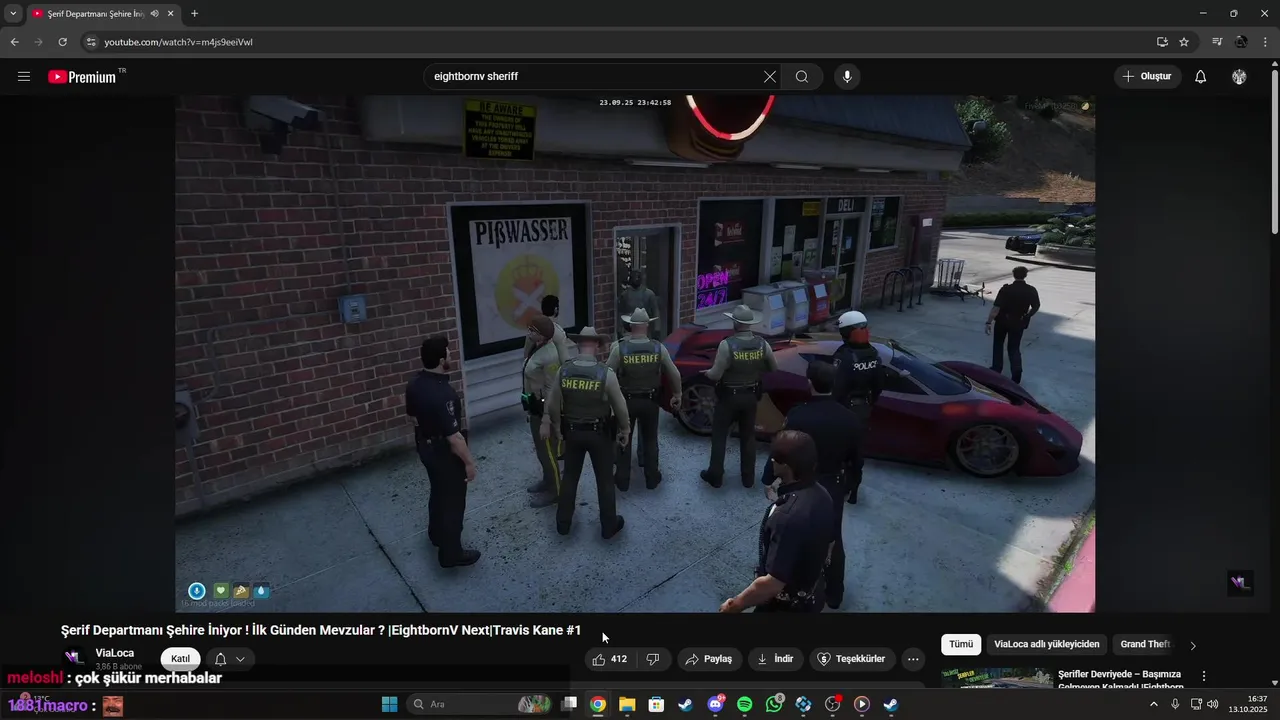Open network settings icon in tray
Image resolution: width=1280 pixels, height=720 pixels.
(1195, 704)
